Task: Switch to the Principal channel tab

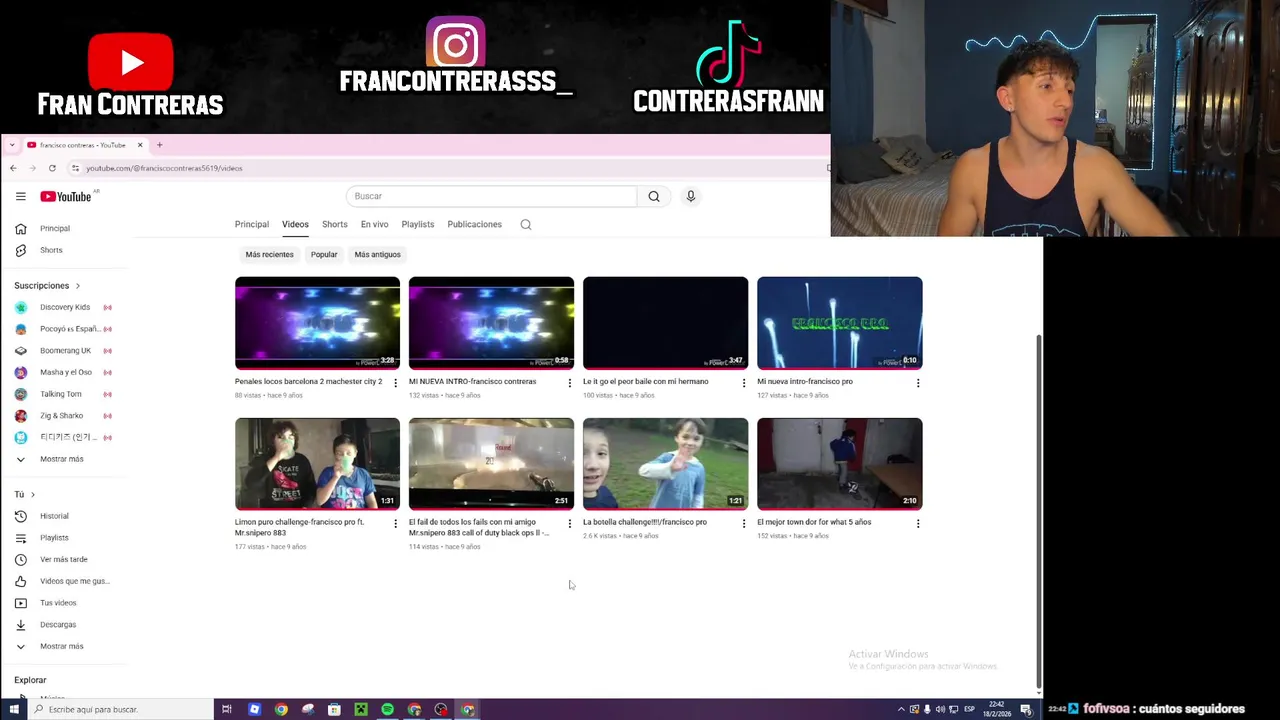Action: coord(252,224)
